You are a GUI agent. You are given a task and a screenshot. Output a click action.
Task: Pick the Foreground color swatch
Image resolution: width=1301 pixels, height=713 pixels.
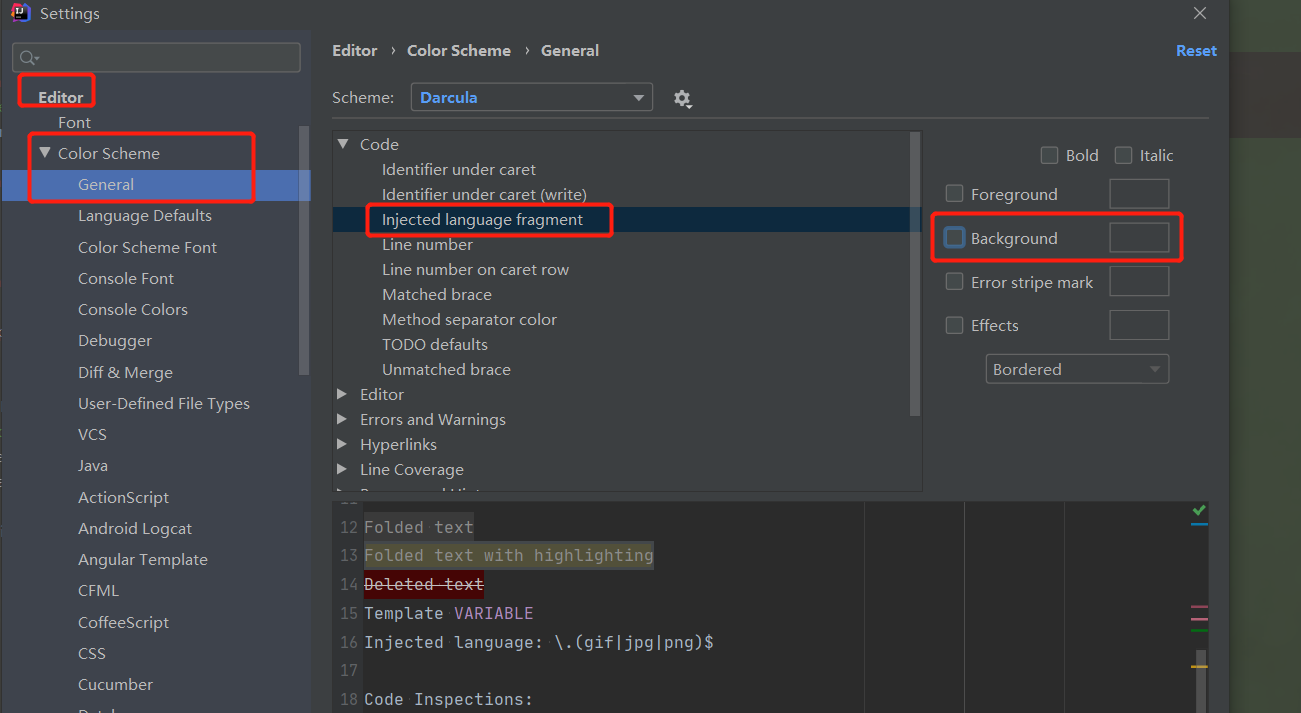1139,194
